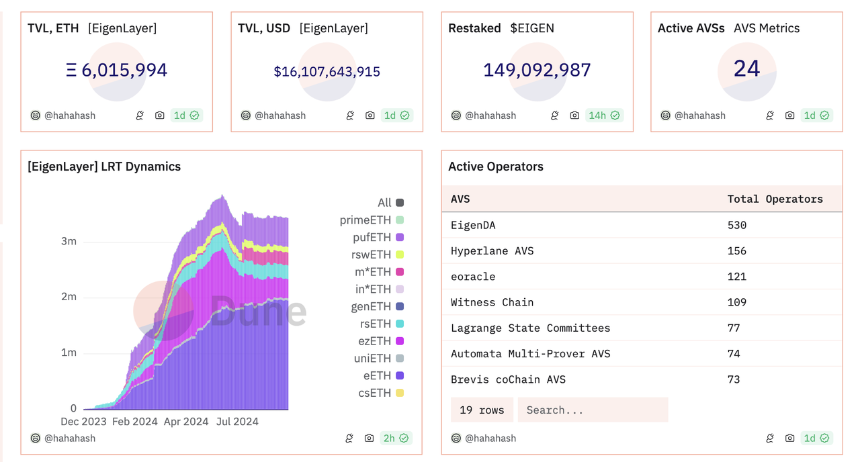
Task: Click the camera icon on TVL, ETH card
Action: coord(160,115)
